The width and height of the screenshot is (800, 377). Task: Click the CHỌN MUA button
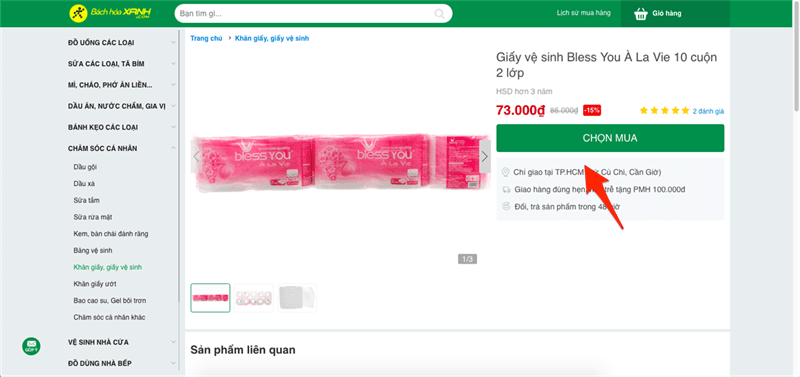pyautogui.click(x=610, y=138)
